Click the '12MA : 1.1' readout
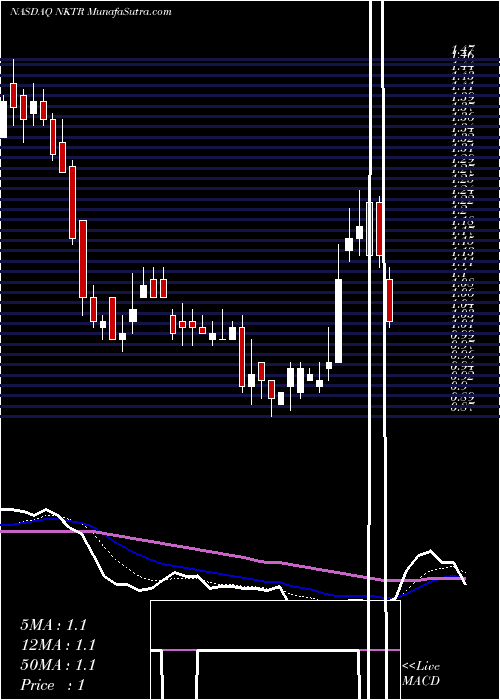This screenshot has height=700, width=500. 58,645
